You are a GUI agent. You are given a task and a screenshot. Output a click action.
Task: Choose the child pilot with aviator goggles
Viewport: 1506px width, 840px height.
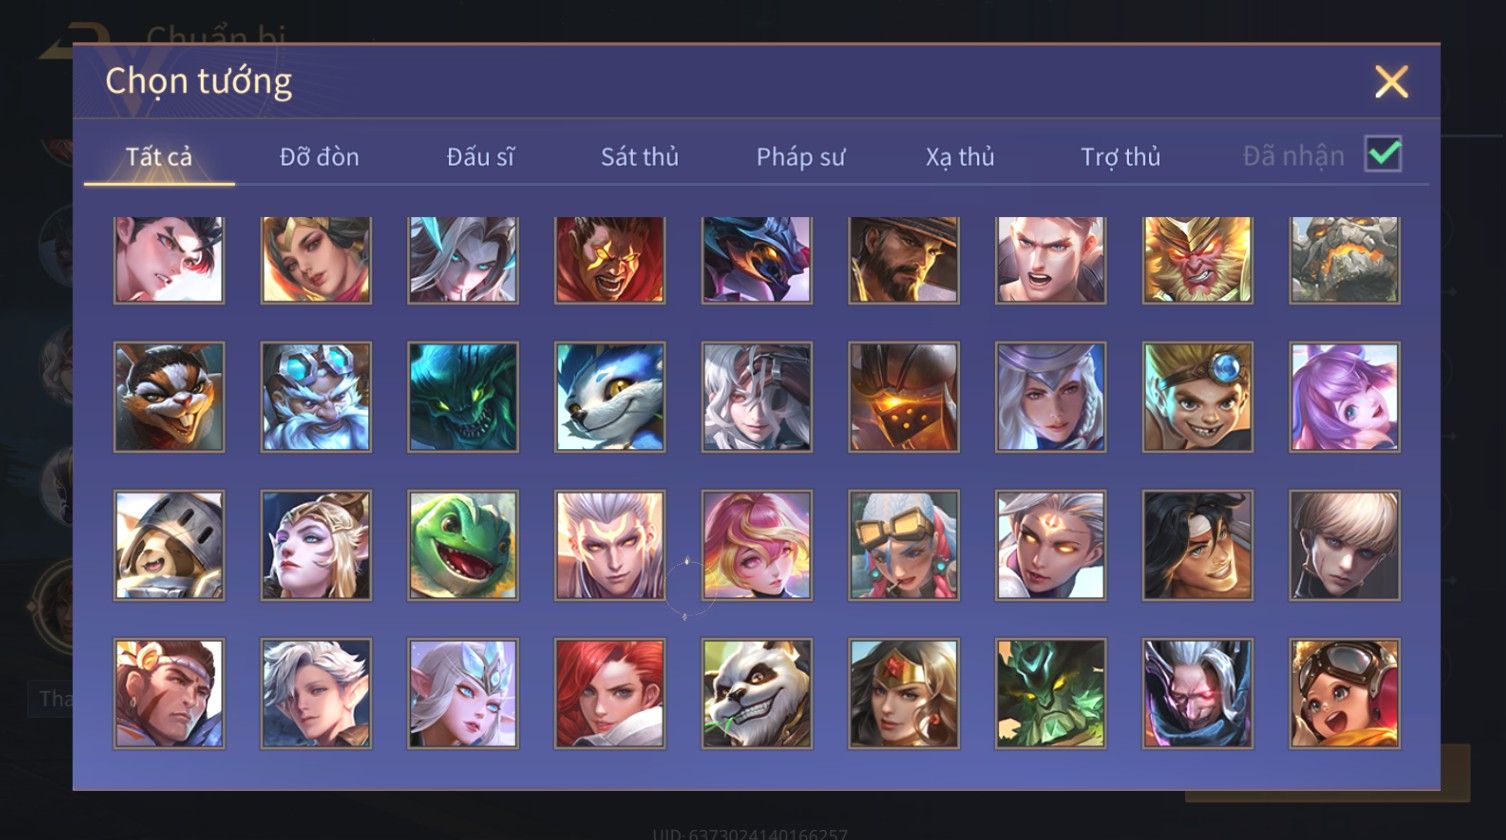(1345, 693)
